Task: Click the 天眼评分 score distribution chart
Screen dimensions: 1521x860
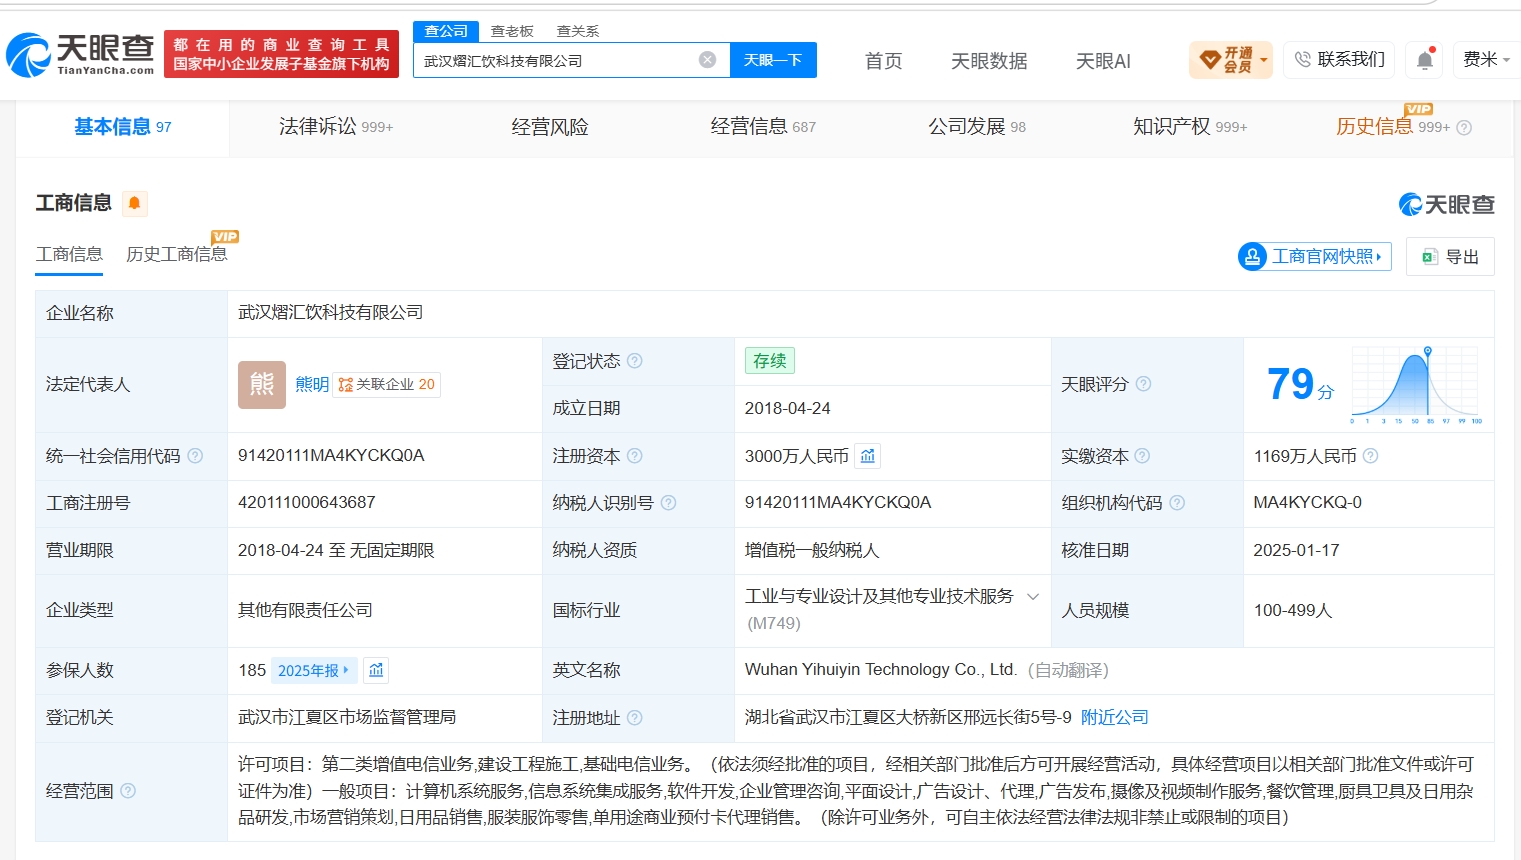Action: click(1416, 385)
